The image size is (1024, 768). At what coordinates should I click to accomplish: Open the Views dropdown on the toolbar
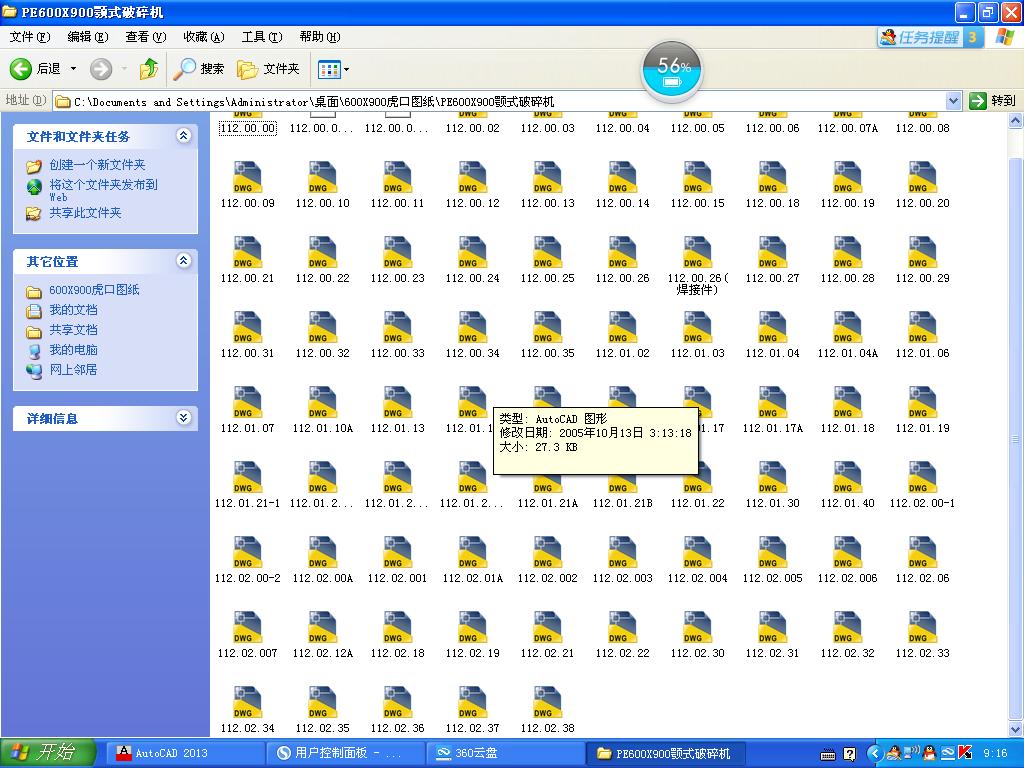[347, 70]
